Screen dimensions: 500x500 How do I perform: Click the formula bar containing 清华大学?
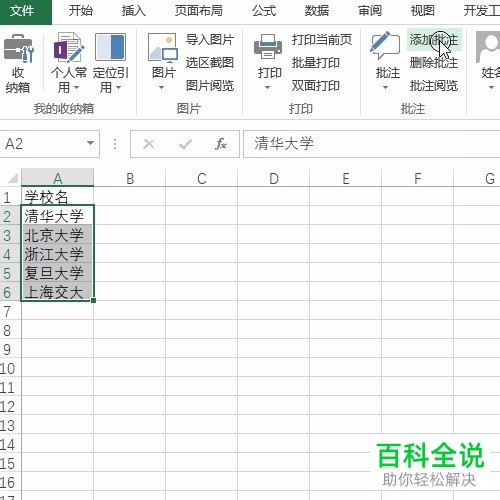point(372,144)
